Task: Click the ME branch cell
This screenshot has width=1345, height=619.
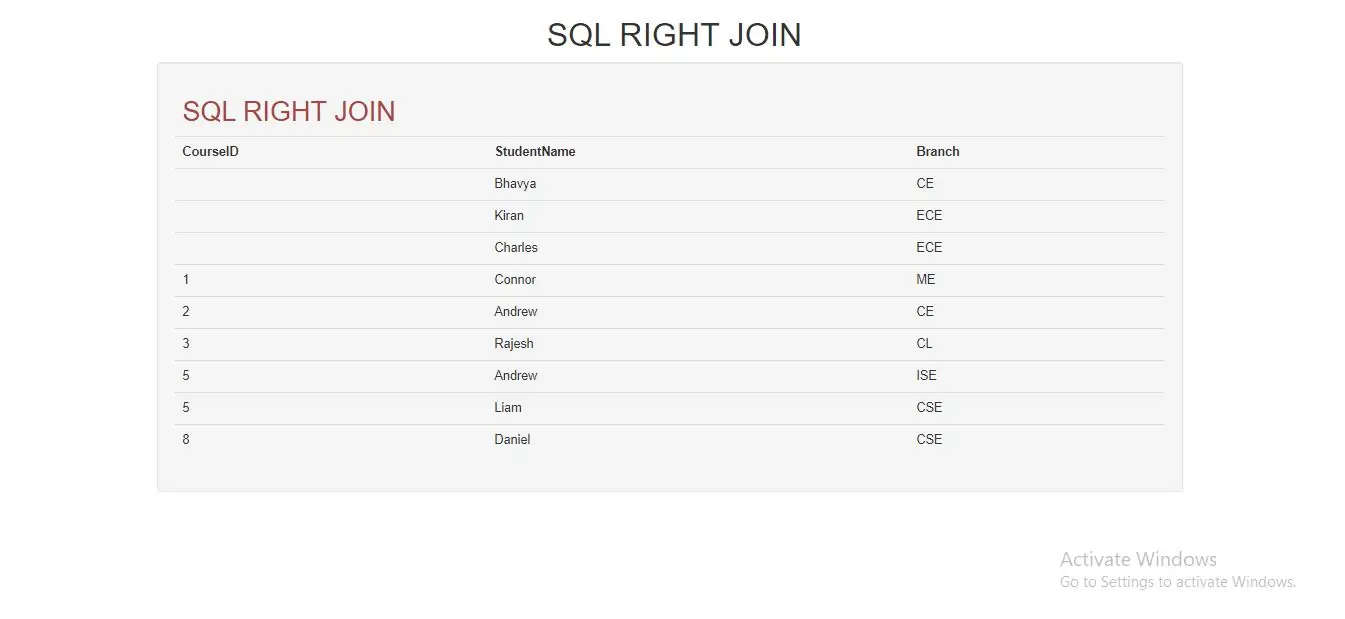Action: 926,280
